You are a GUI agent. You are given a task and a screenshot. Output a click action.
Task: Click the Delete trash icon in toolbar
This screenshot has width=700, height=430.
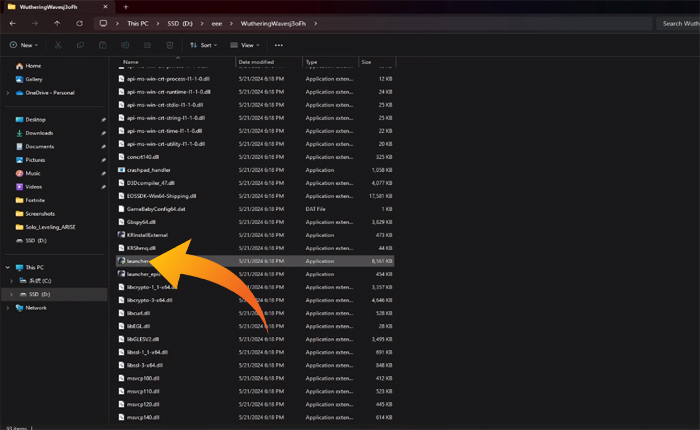(171, 45)
